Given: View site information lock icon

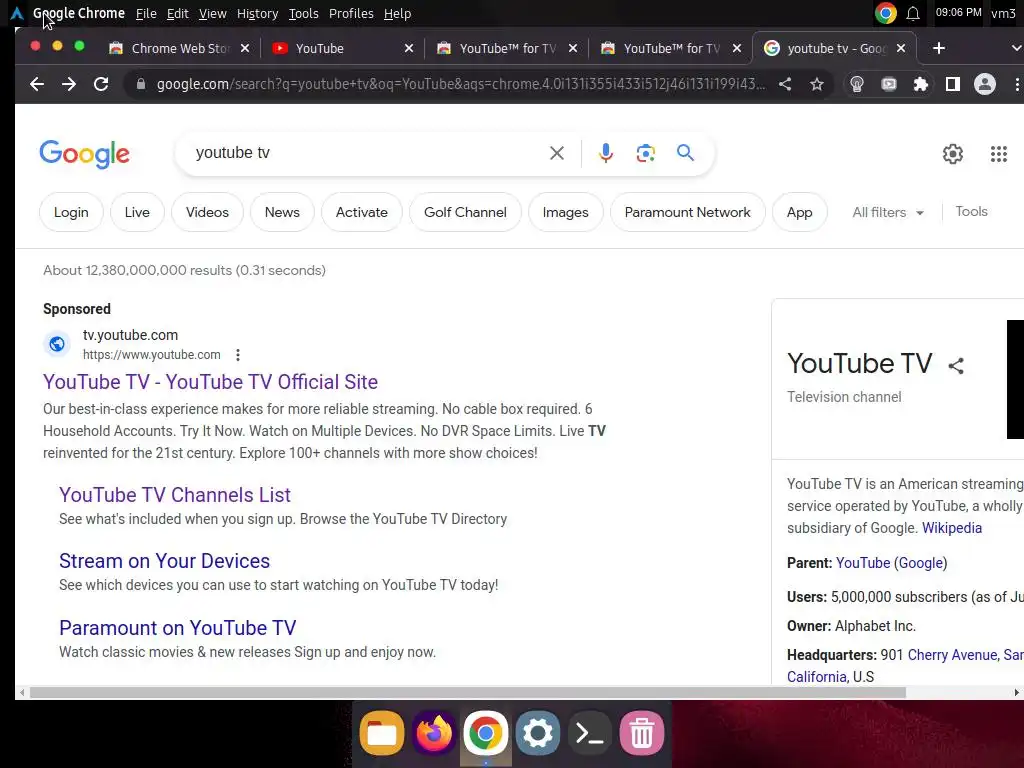Looking at the screenshot, I should tap(140, 84).
